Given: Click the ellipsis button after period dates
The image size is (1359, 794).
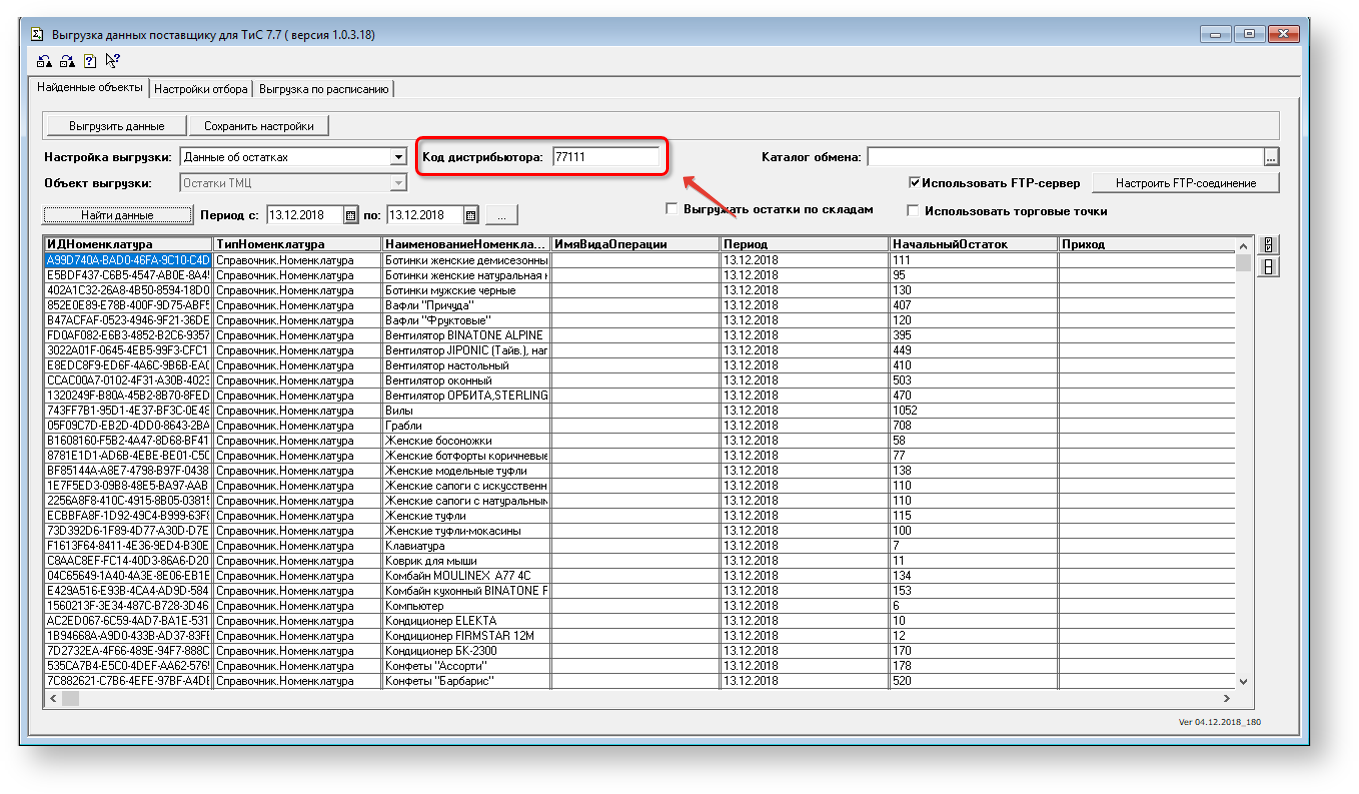Looking at the screenshot, I should coord(502,215).
